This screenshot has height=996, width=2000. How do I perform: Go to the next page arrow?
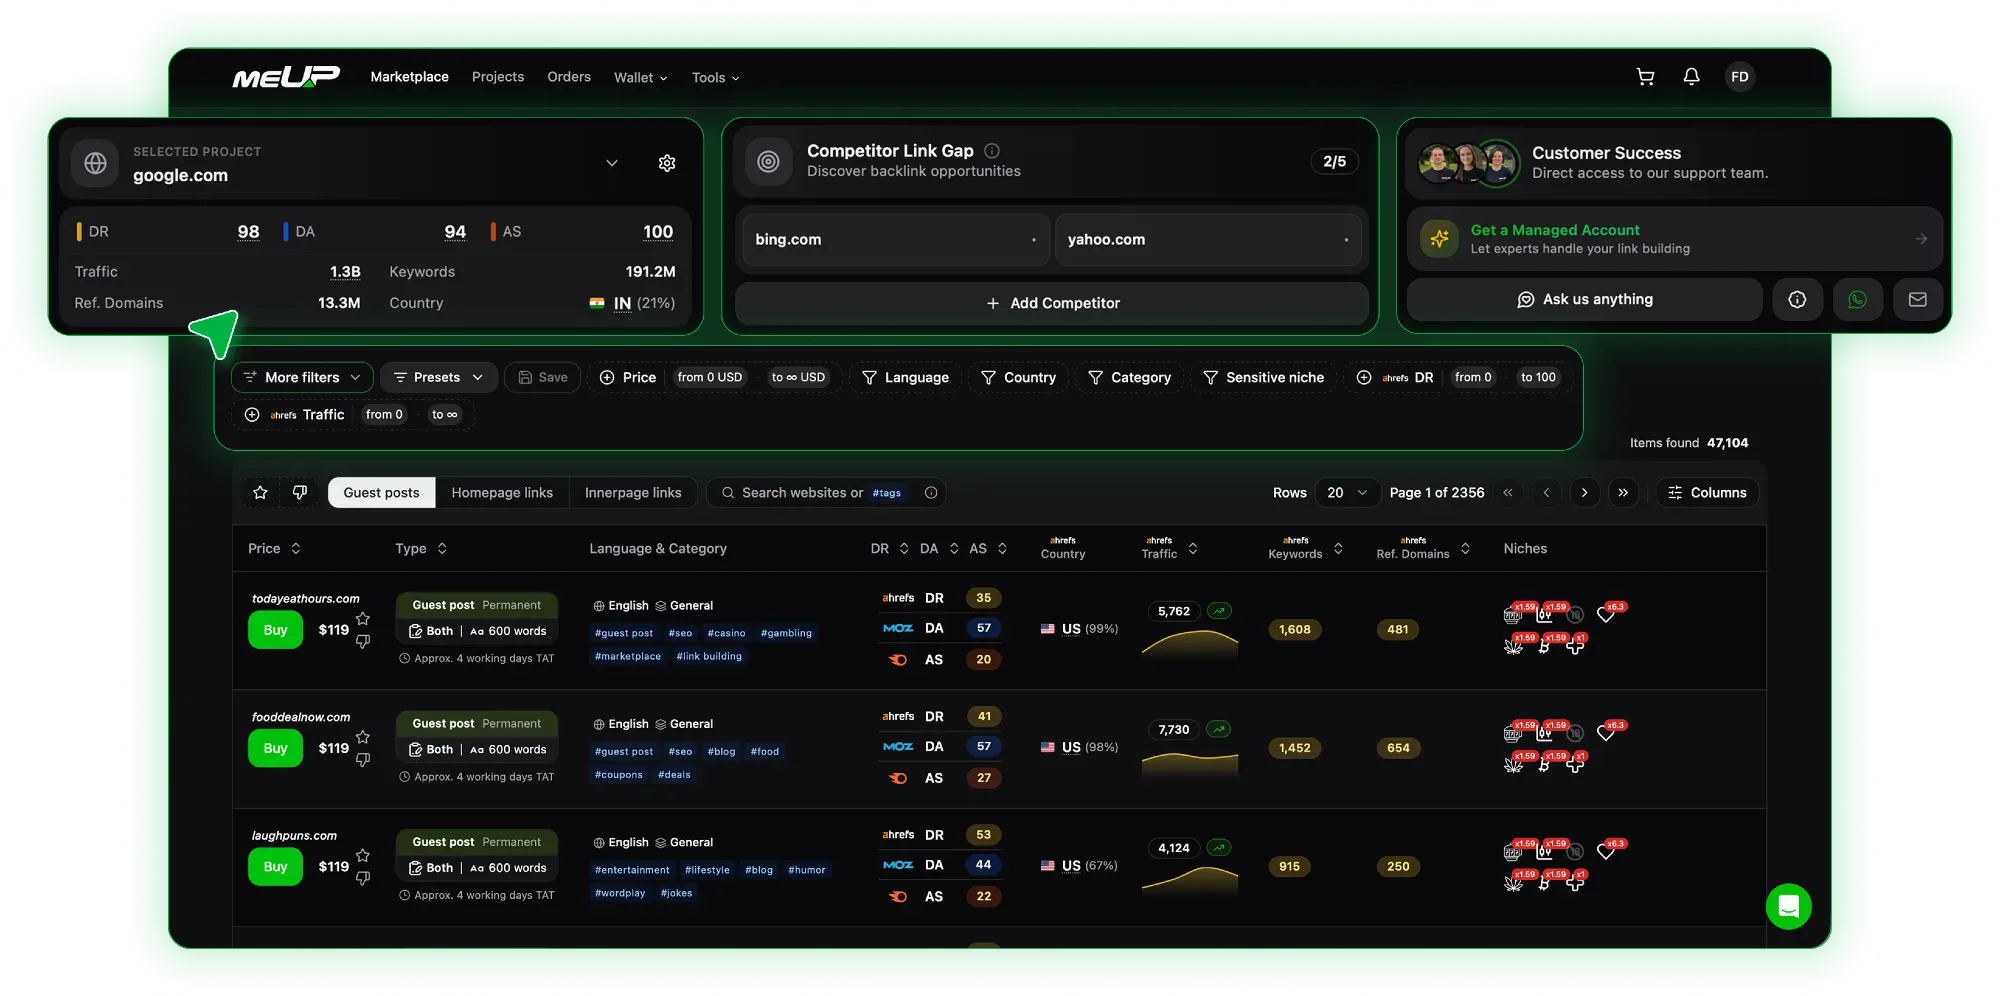click(1584, 493)
